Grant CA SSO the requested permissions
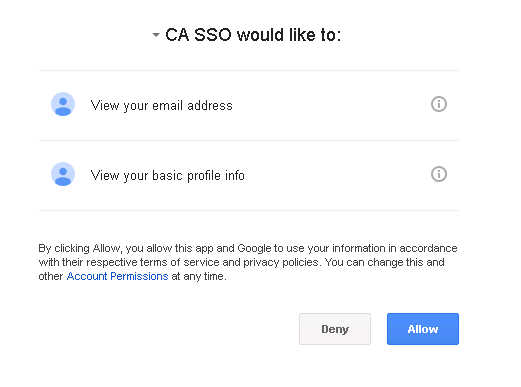Image resolution: width=521 pixels, height=387 pixels. pyautogui.click(x=423, y=329)
